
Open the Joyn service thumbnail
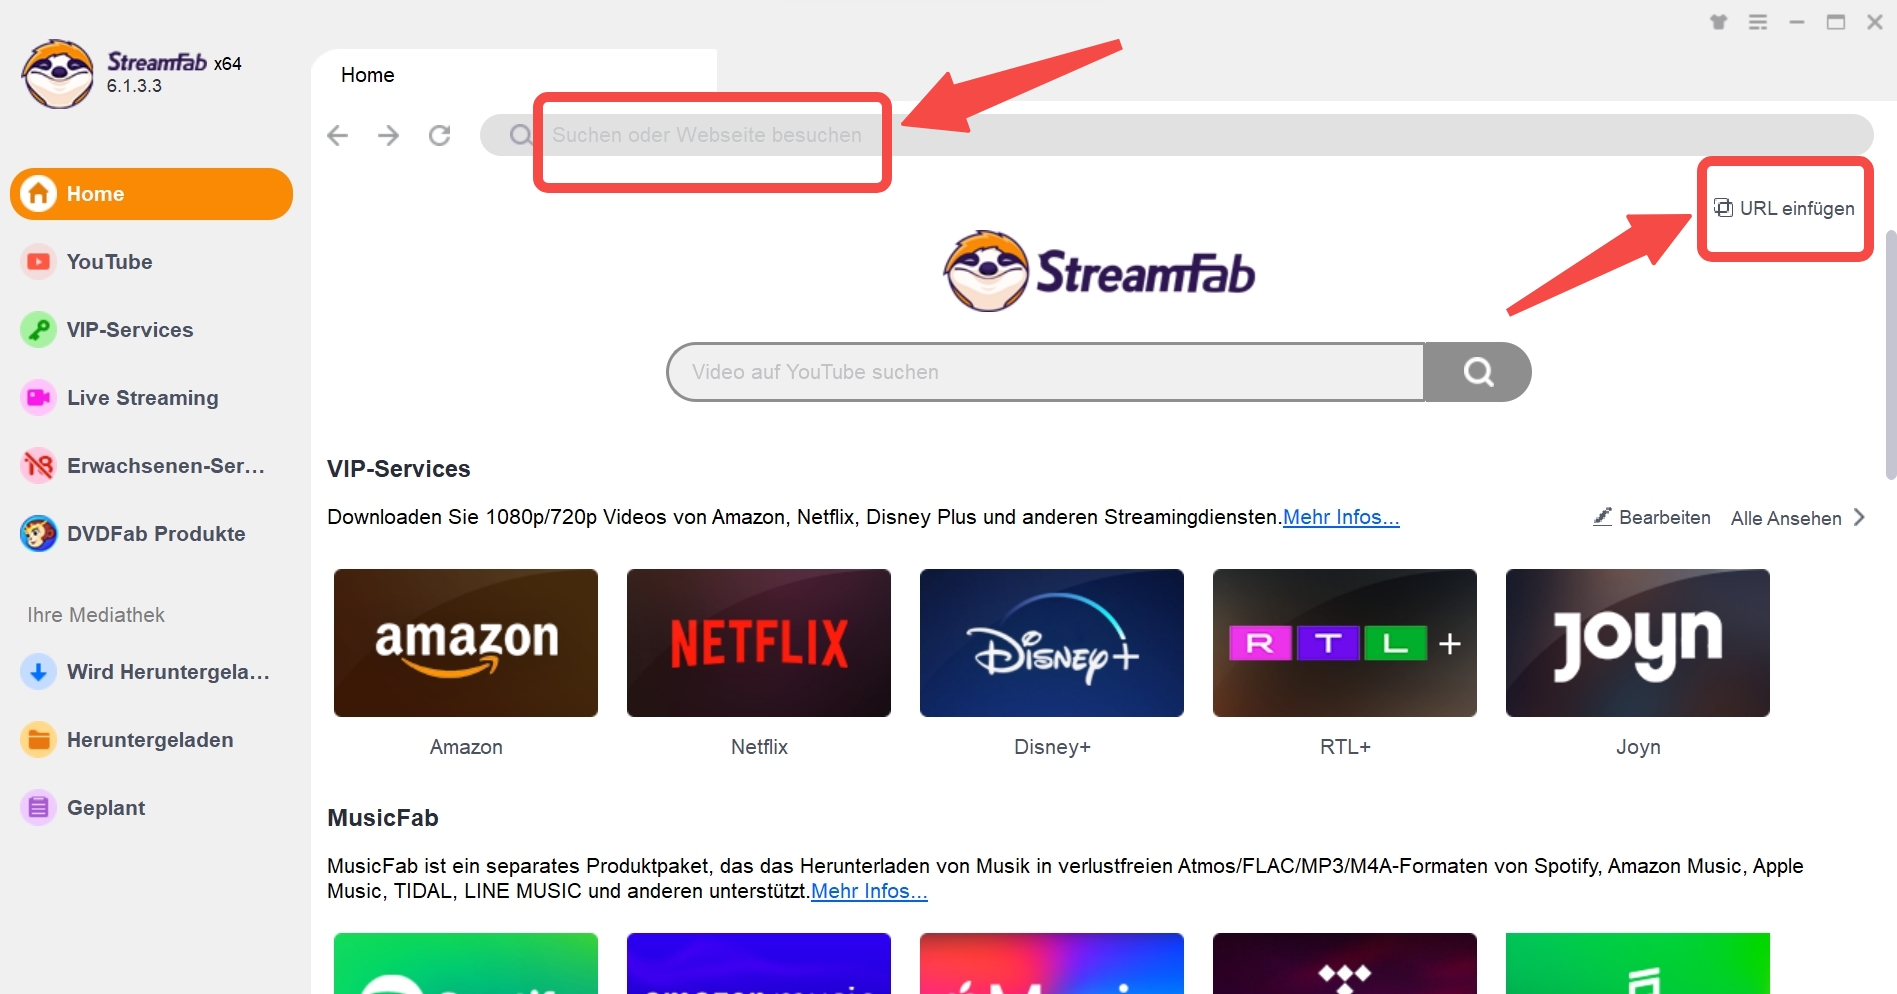pos(1638,643)
